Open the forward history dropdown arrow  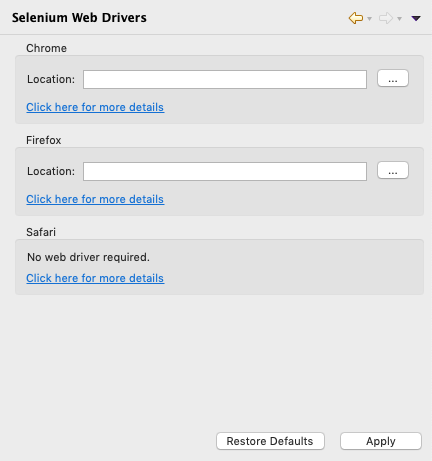click(x=399, y=19)
